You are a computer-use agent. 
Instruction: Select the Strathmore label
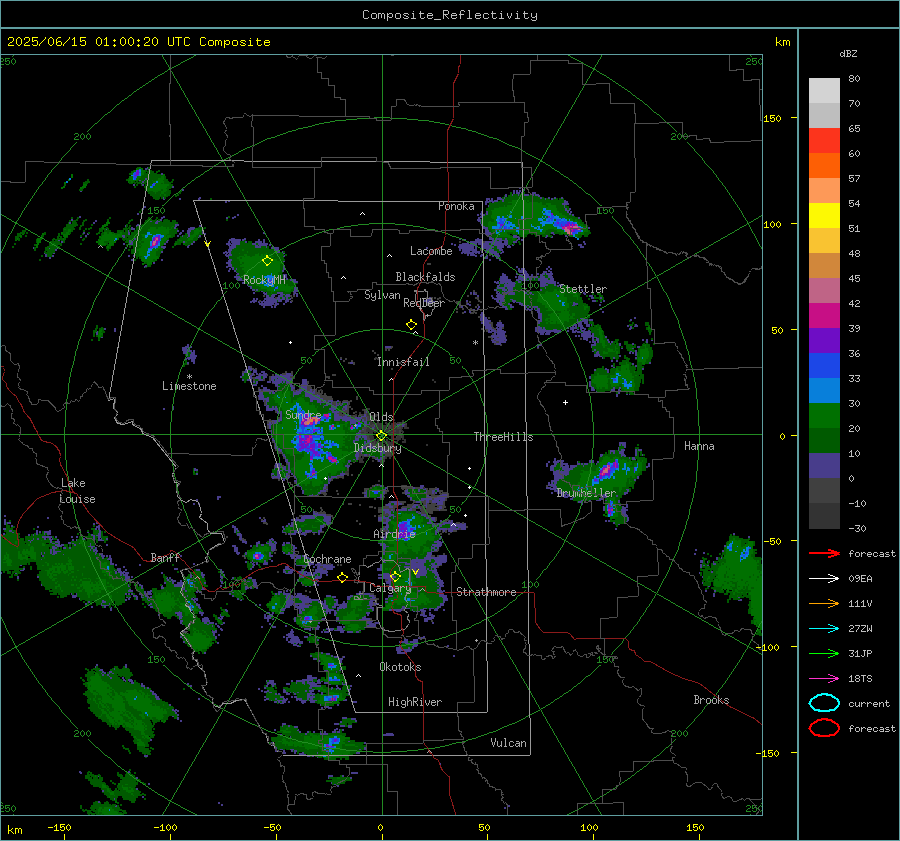point(486,592)
